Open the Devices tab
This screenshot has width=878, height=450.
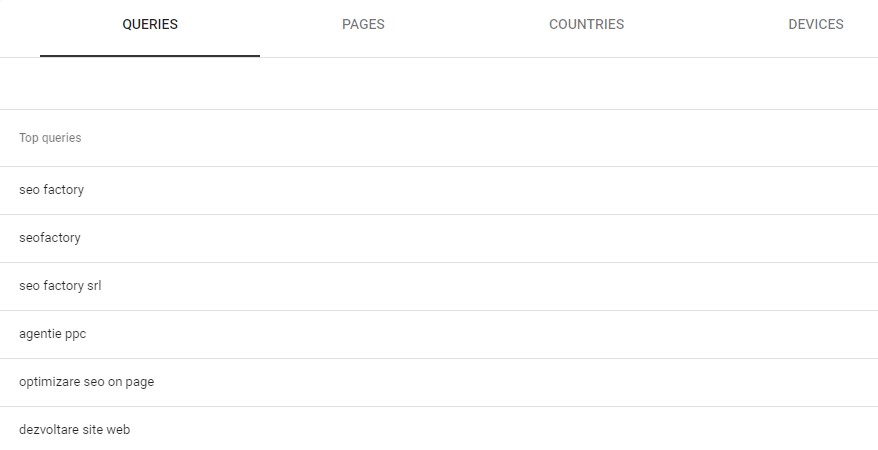click(x=815, y=25)
